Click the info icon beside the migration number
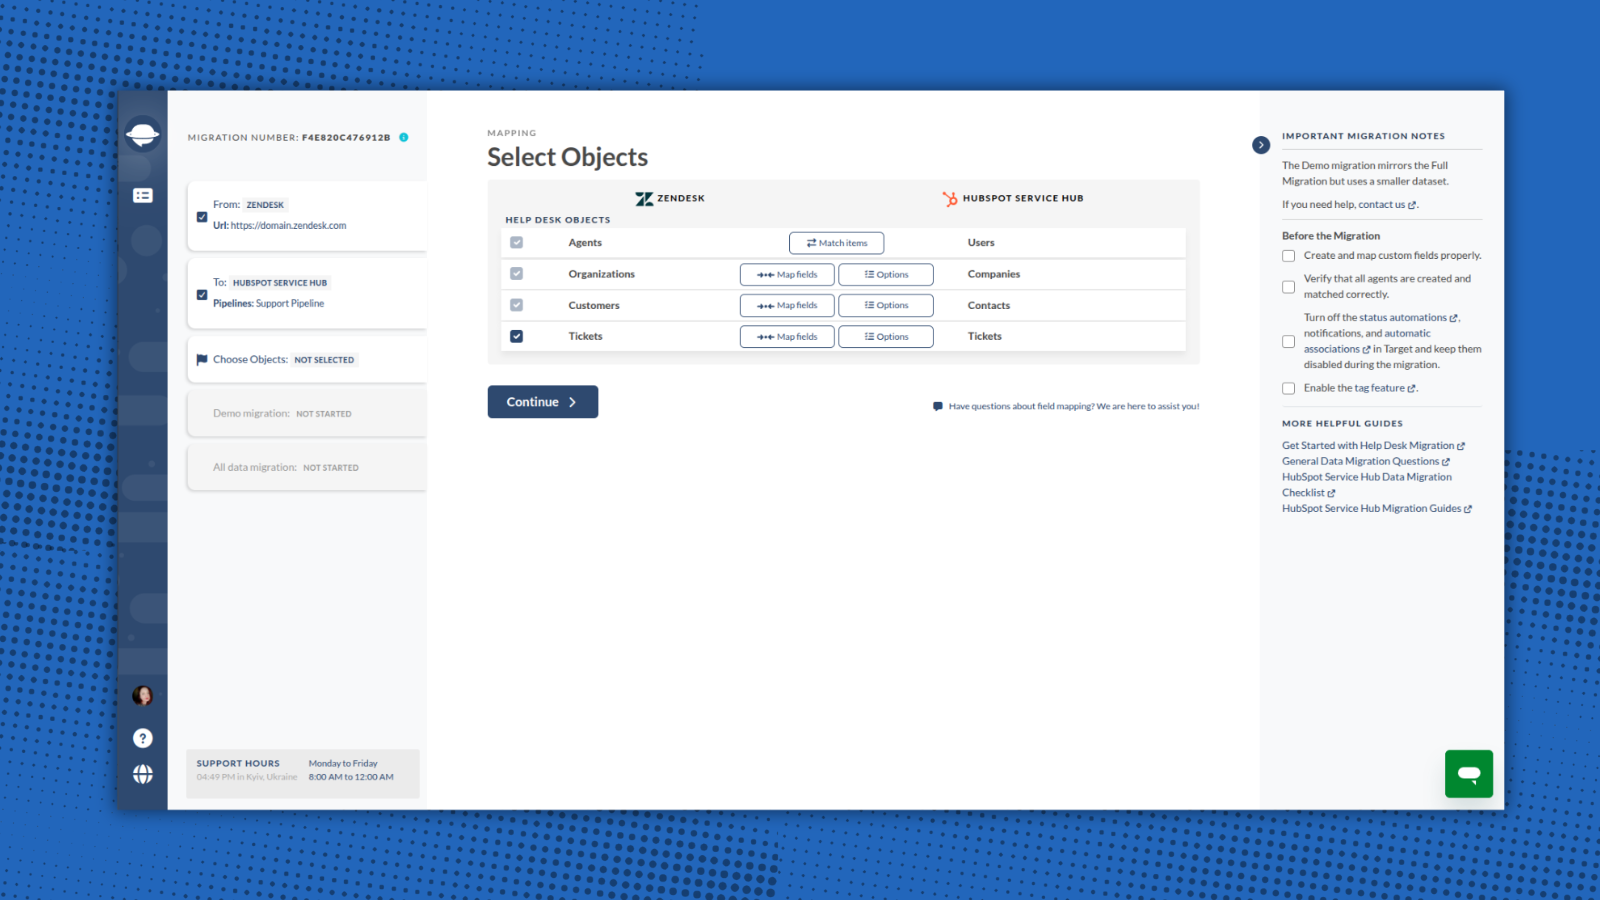 coord(403,138)
